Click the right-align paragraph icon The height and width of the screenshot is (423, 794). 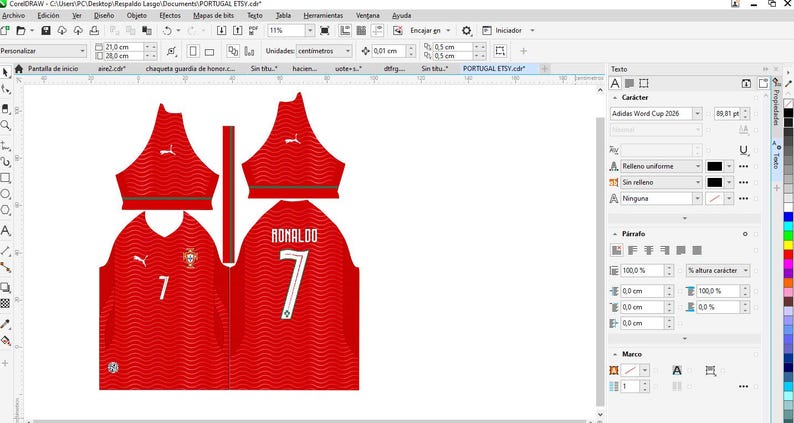665,250
